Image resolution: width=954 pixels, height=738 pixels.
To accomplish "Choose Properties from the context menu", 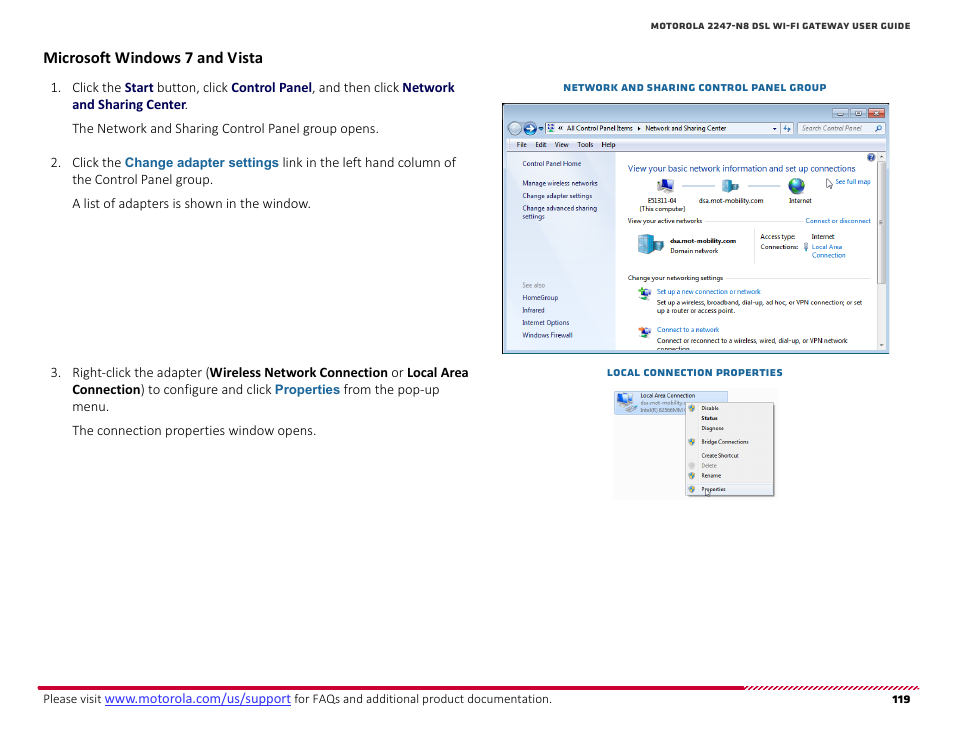I will point(713,488).
